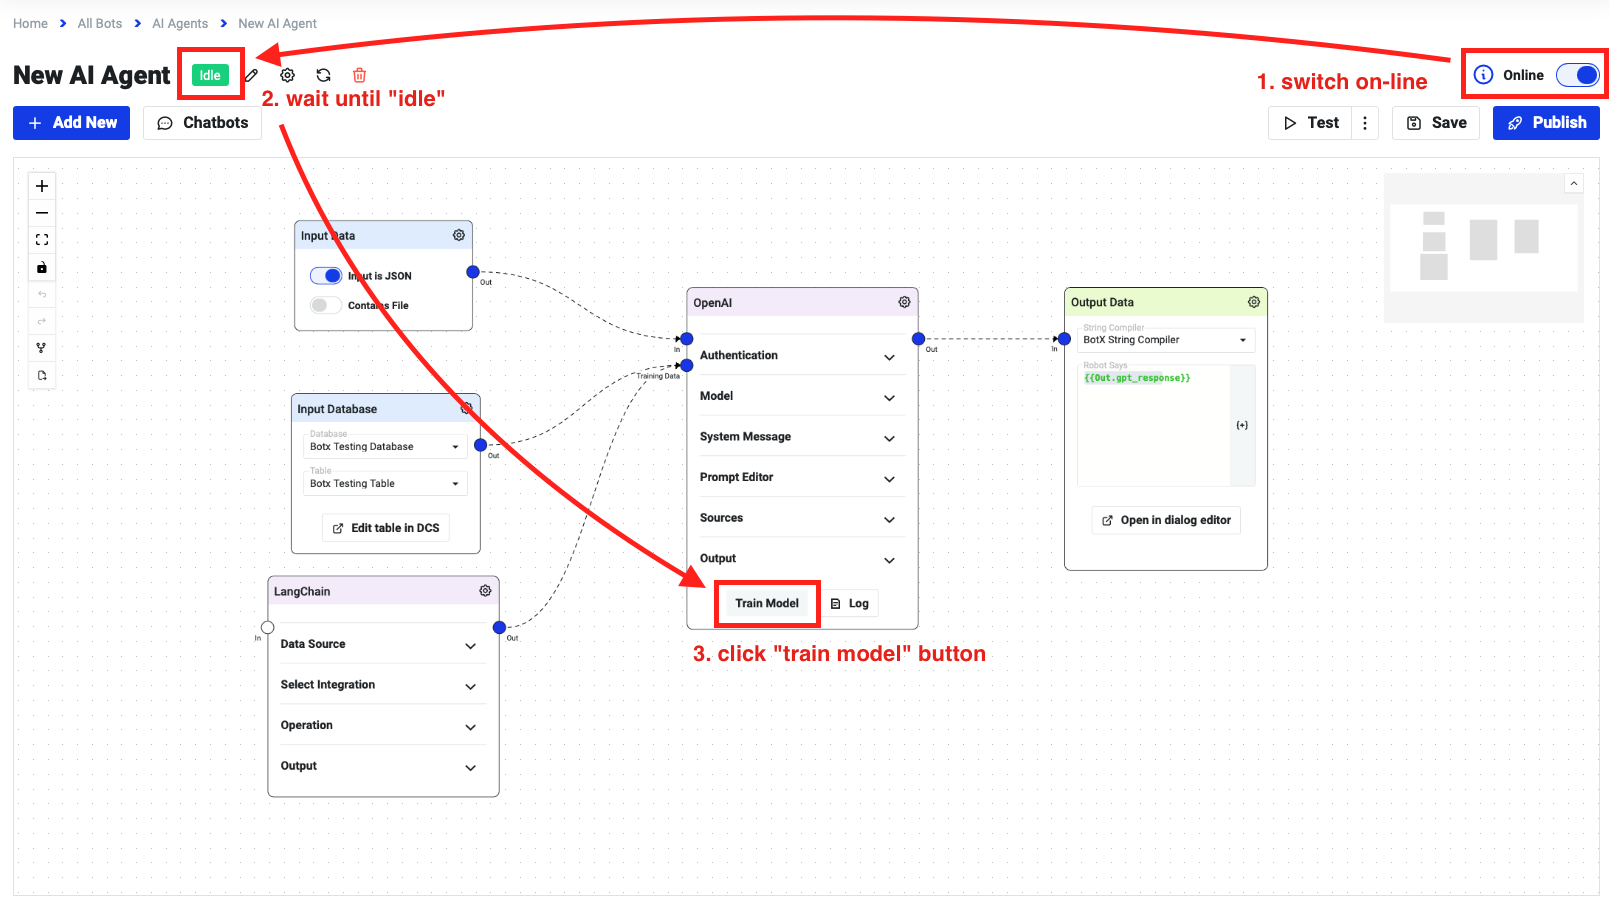The image size is (1610, 907).
Task: Zoom into the canvas with the plus icon
Action: (x=41, y=186)
